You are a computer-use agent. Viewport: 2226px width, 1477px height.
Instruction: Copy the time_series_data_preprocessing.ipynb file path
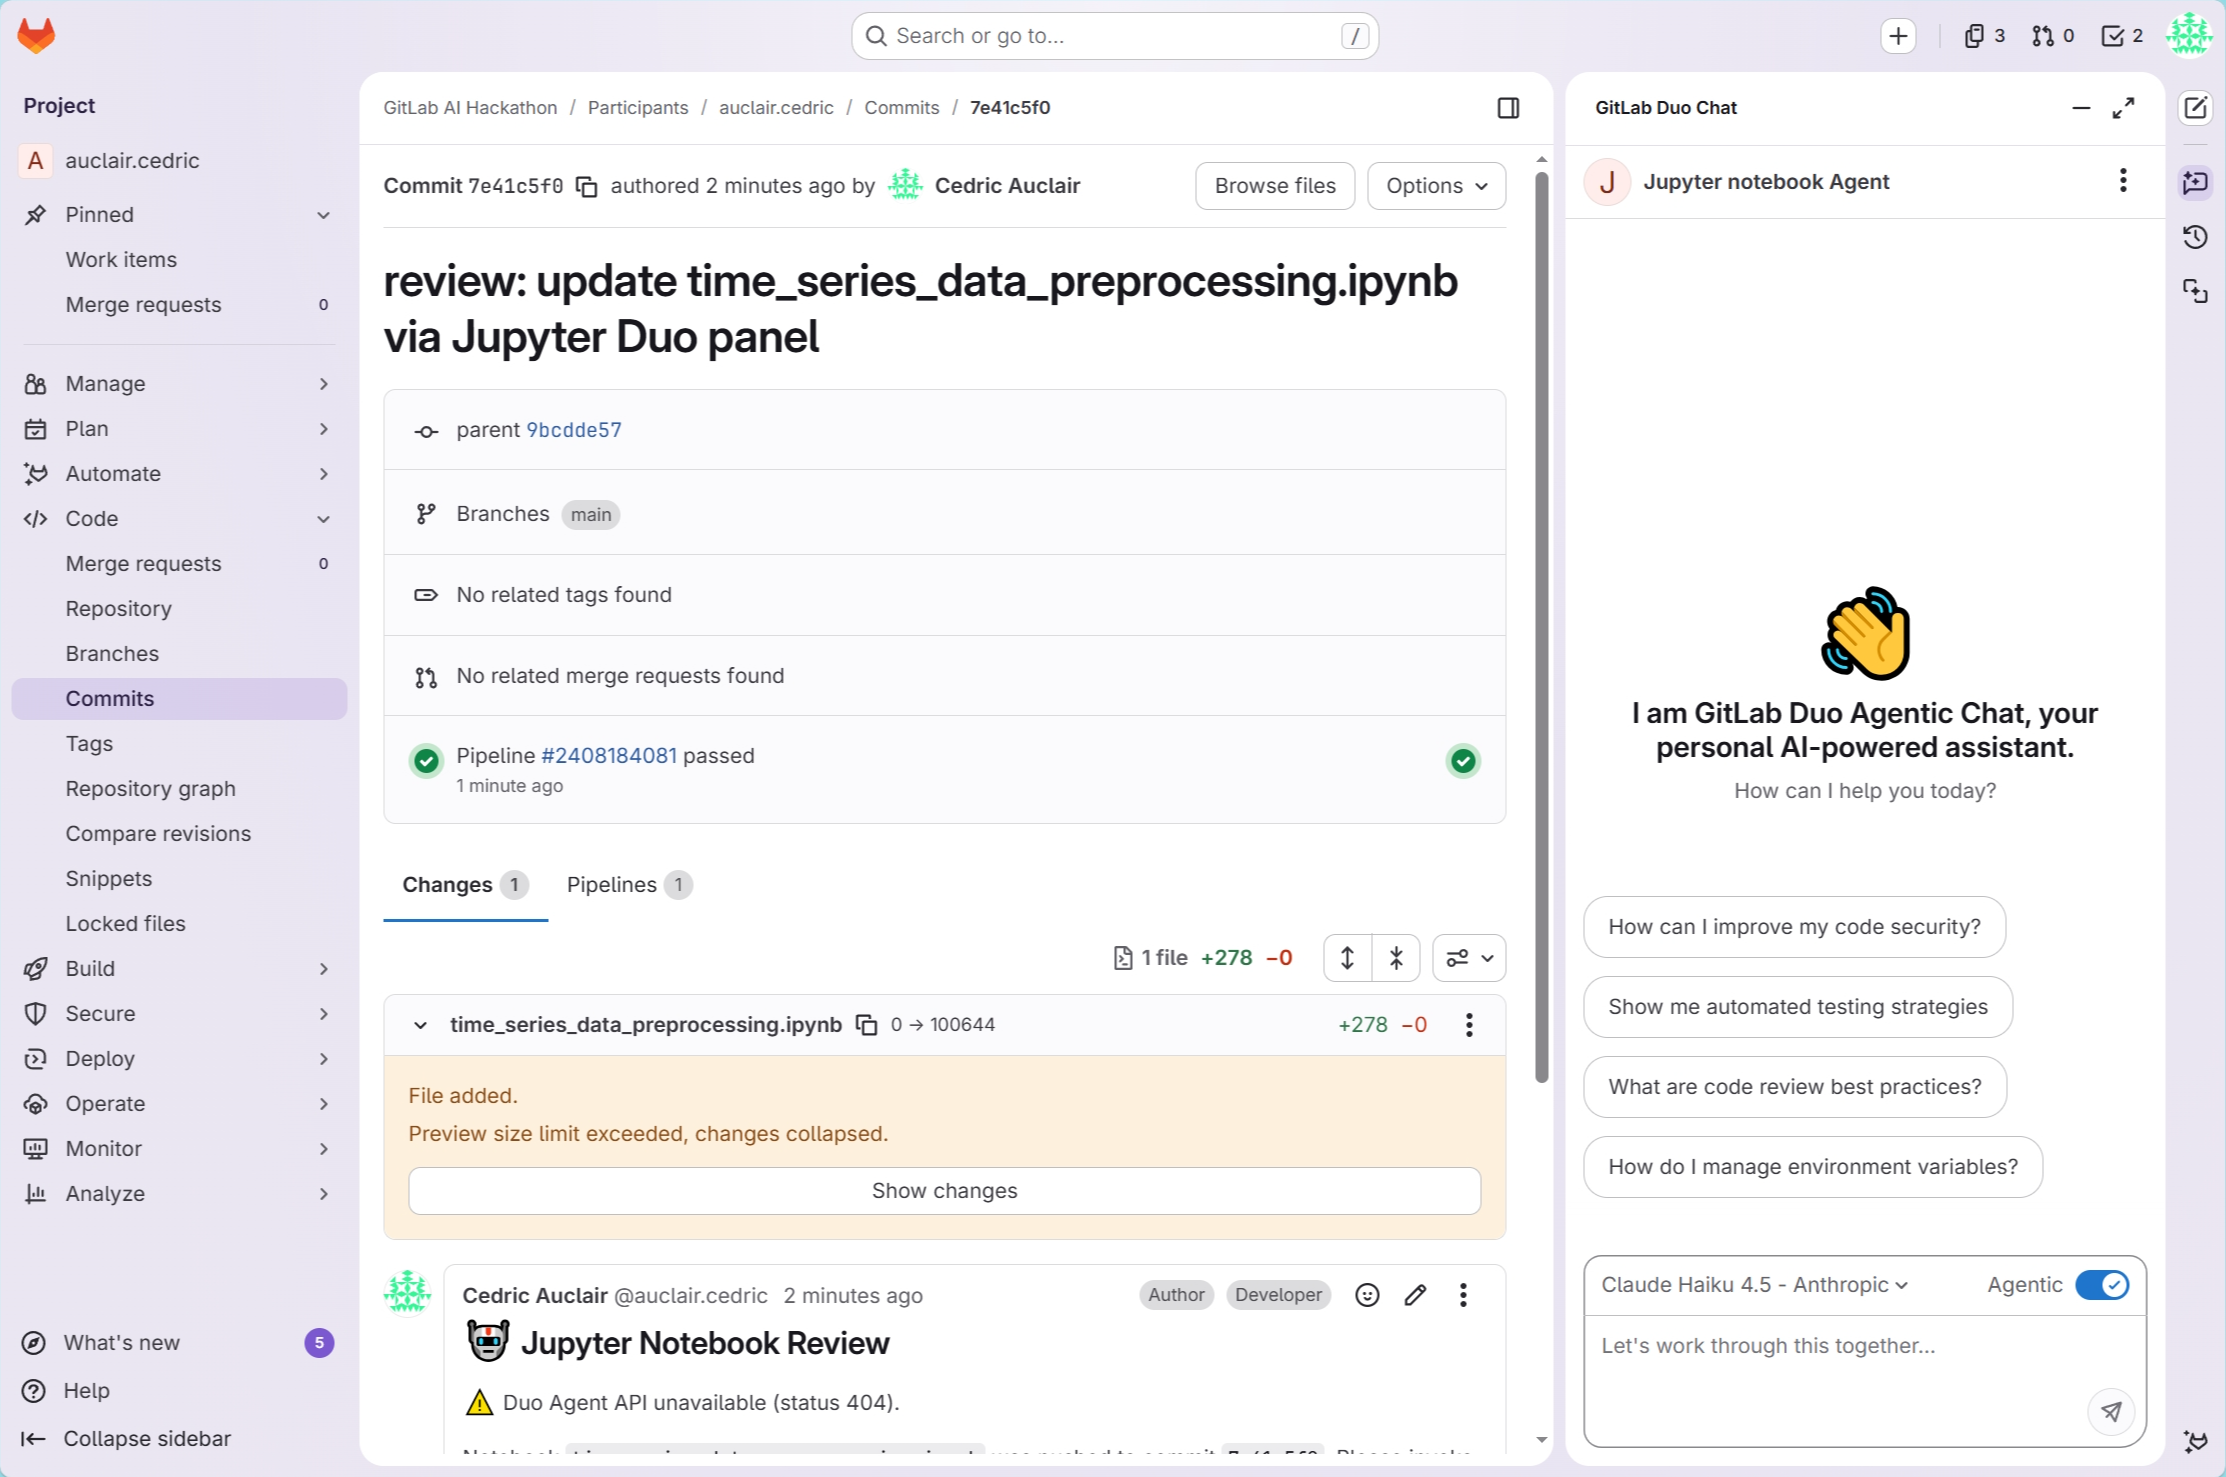click(866, 1025)
